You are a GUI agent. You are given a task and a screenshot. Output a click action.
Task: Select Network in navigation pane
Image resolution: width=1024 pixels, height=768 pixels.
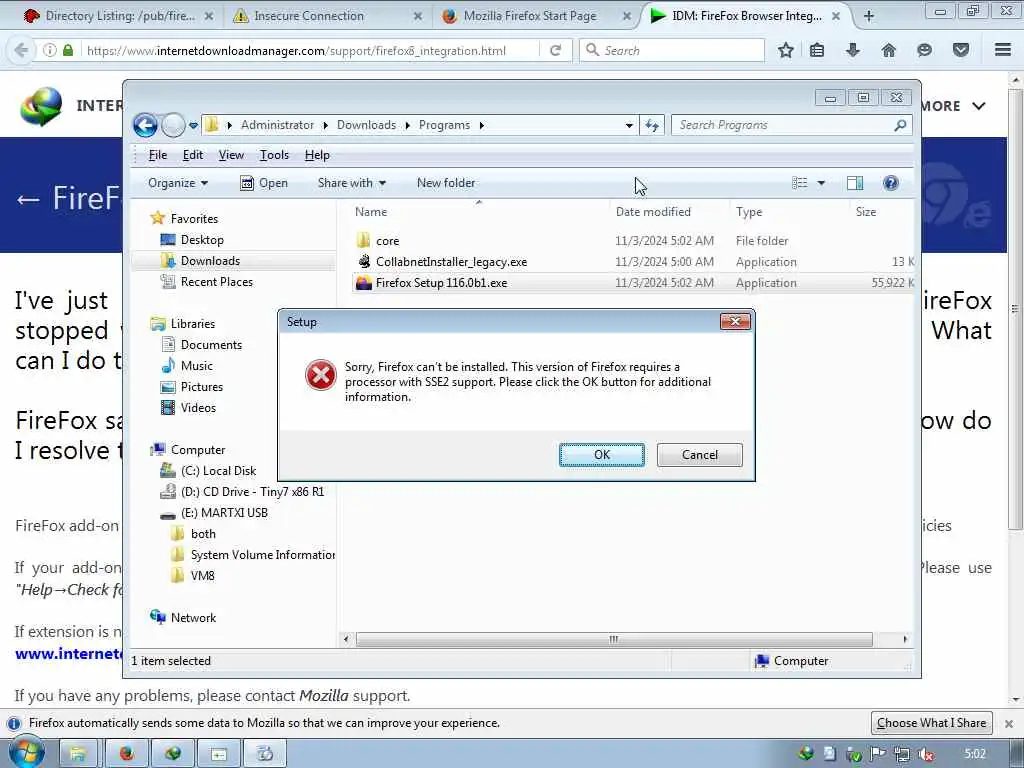193,617
